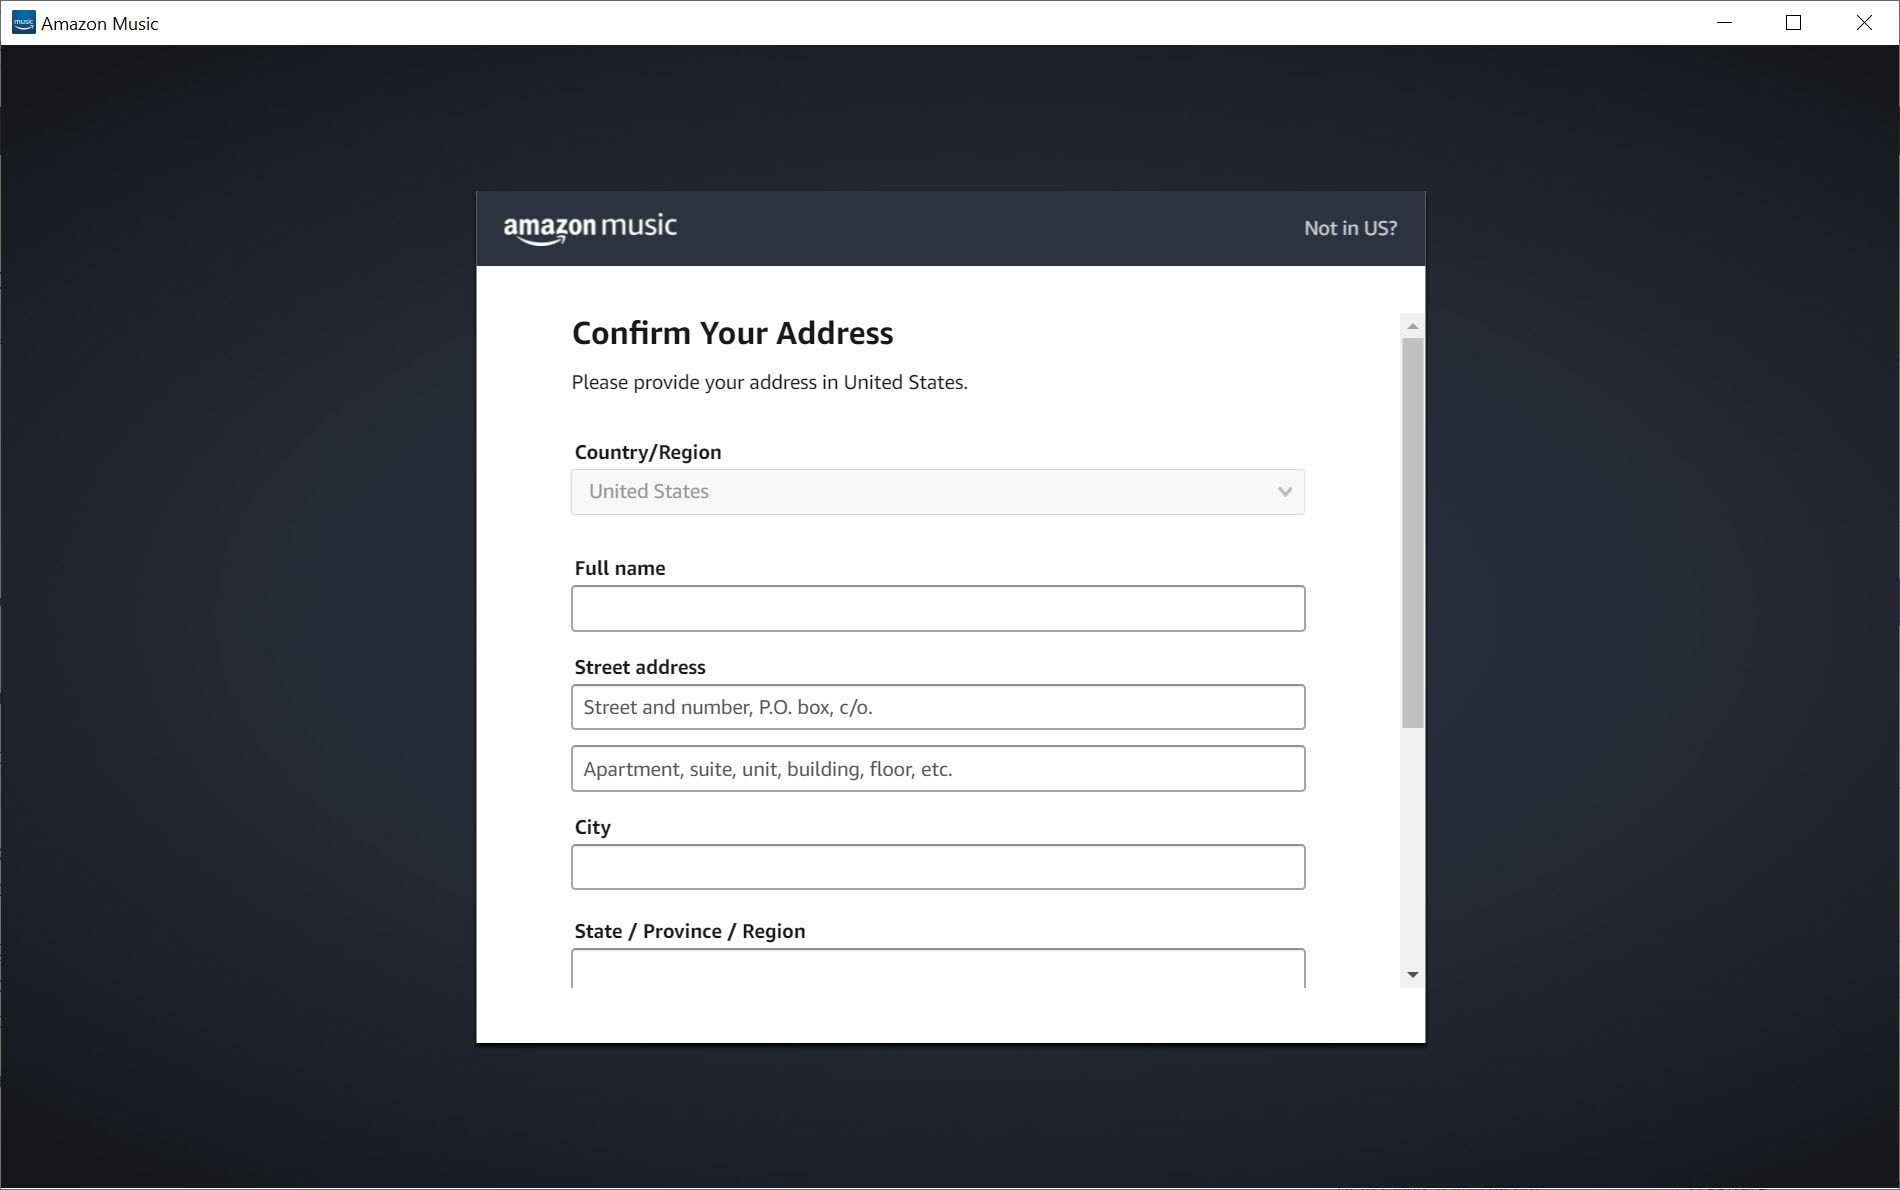
Task: Click the street and number address field
Action: click(937, 707)
